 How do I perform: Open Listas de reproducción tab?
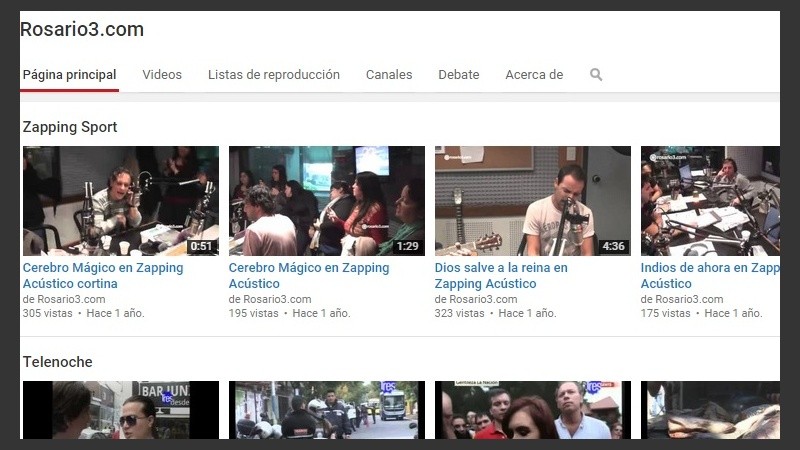(x=273, y=75)
